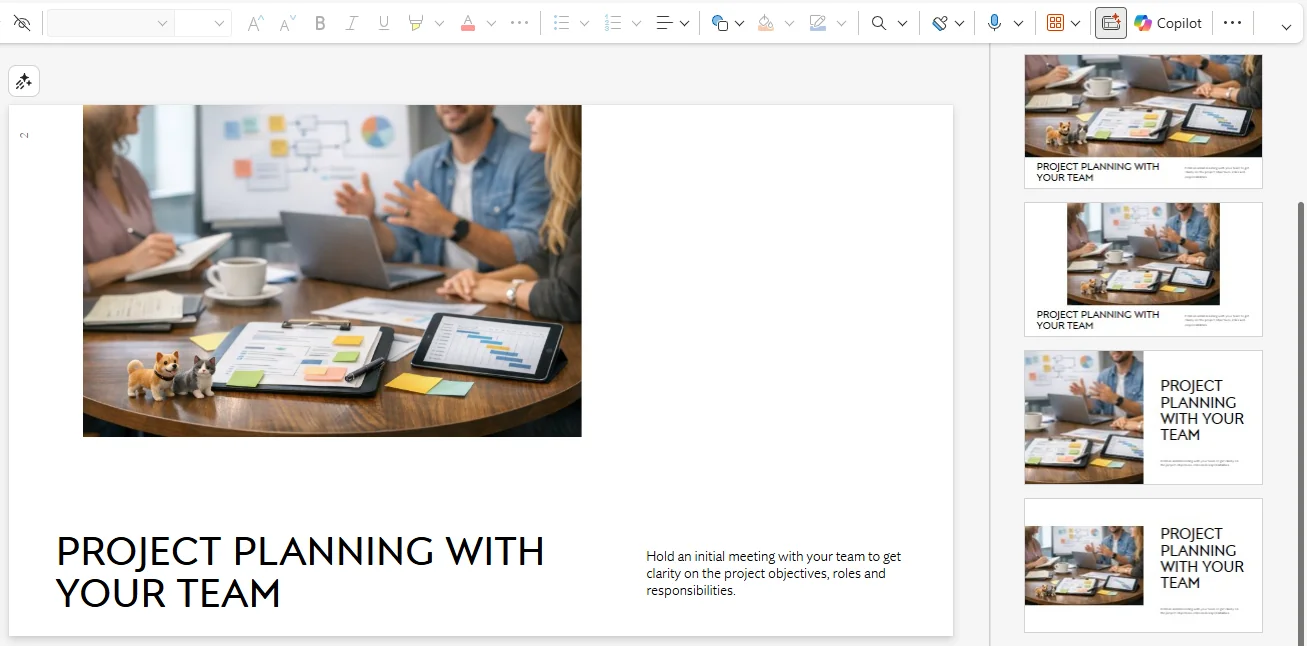Expand the alignment options arrow
The image size is (1307, 646).
coord(685,23)
